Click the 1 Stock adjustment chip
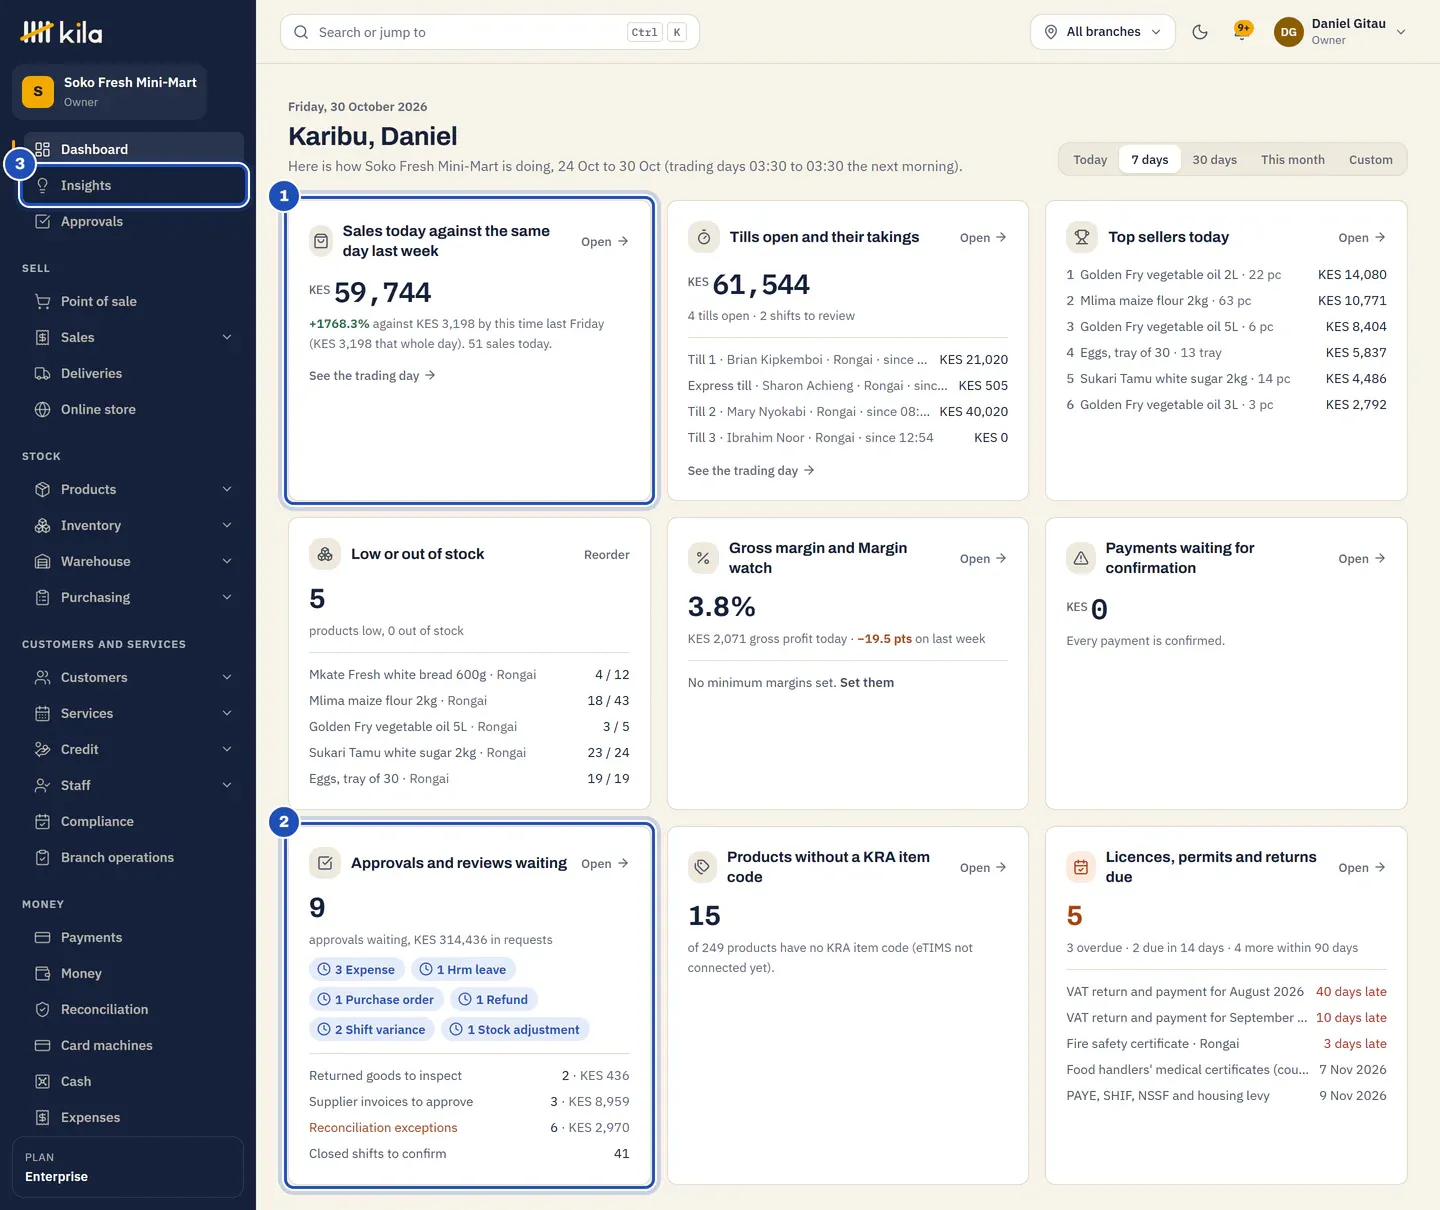Screen dimensions: 1440x1210 (515, 1029)
